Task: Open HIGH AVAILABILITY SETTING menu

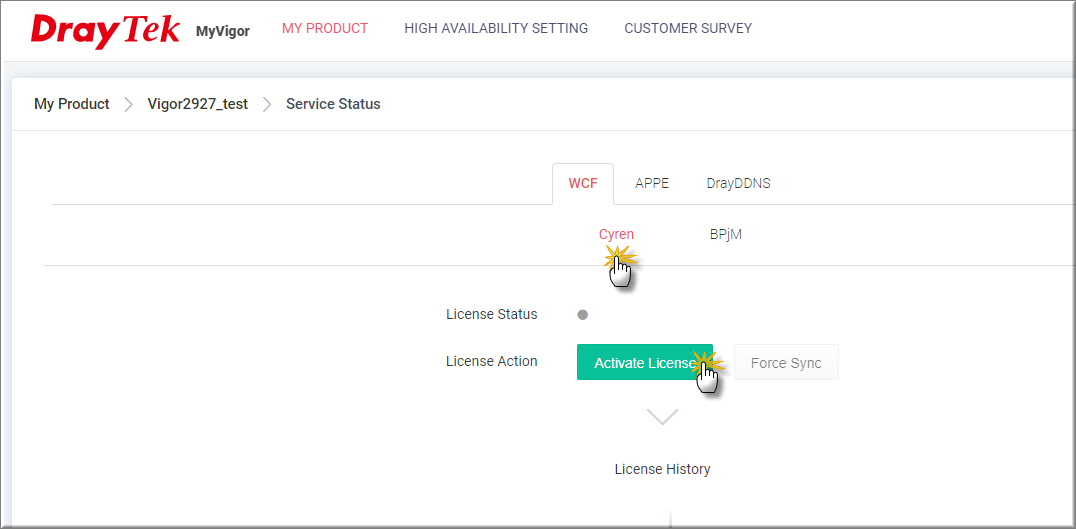Action: click(496, 28)
